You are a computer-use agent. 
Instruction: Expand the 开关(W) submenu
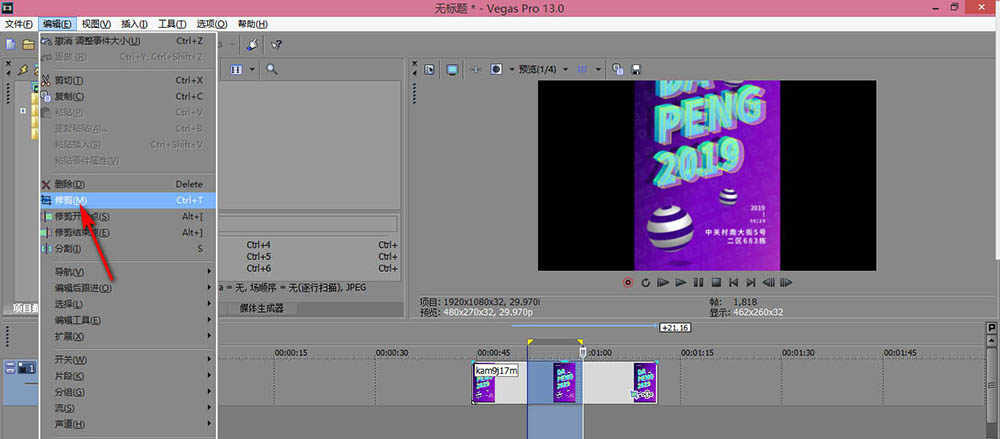point(128,359)
